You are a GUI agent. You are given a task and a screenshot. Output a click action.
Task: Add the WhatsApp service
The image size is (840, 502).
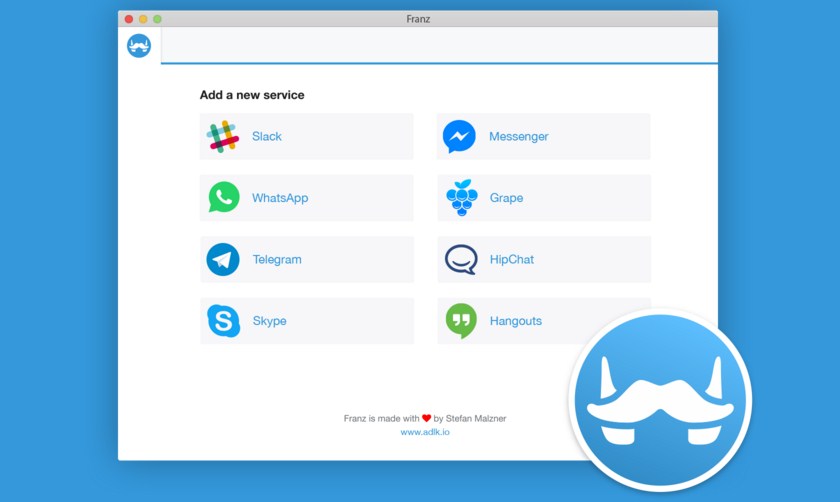(x=306, y=198)
